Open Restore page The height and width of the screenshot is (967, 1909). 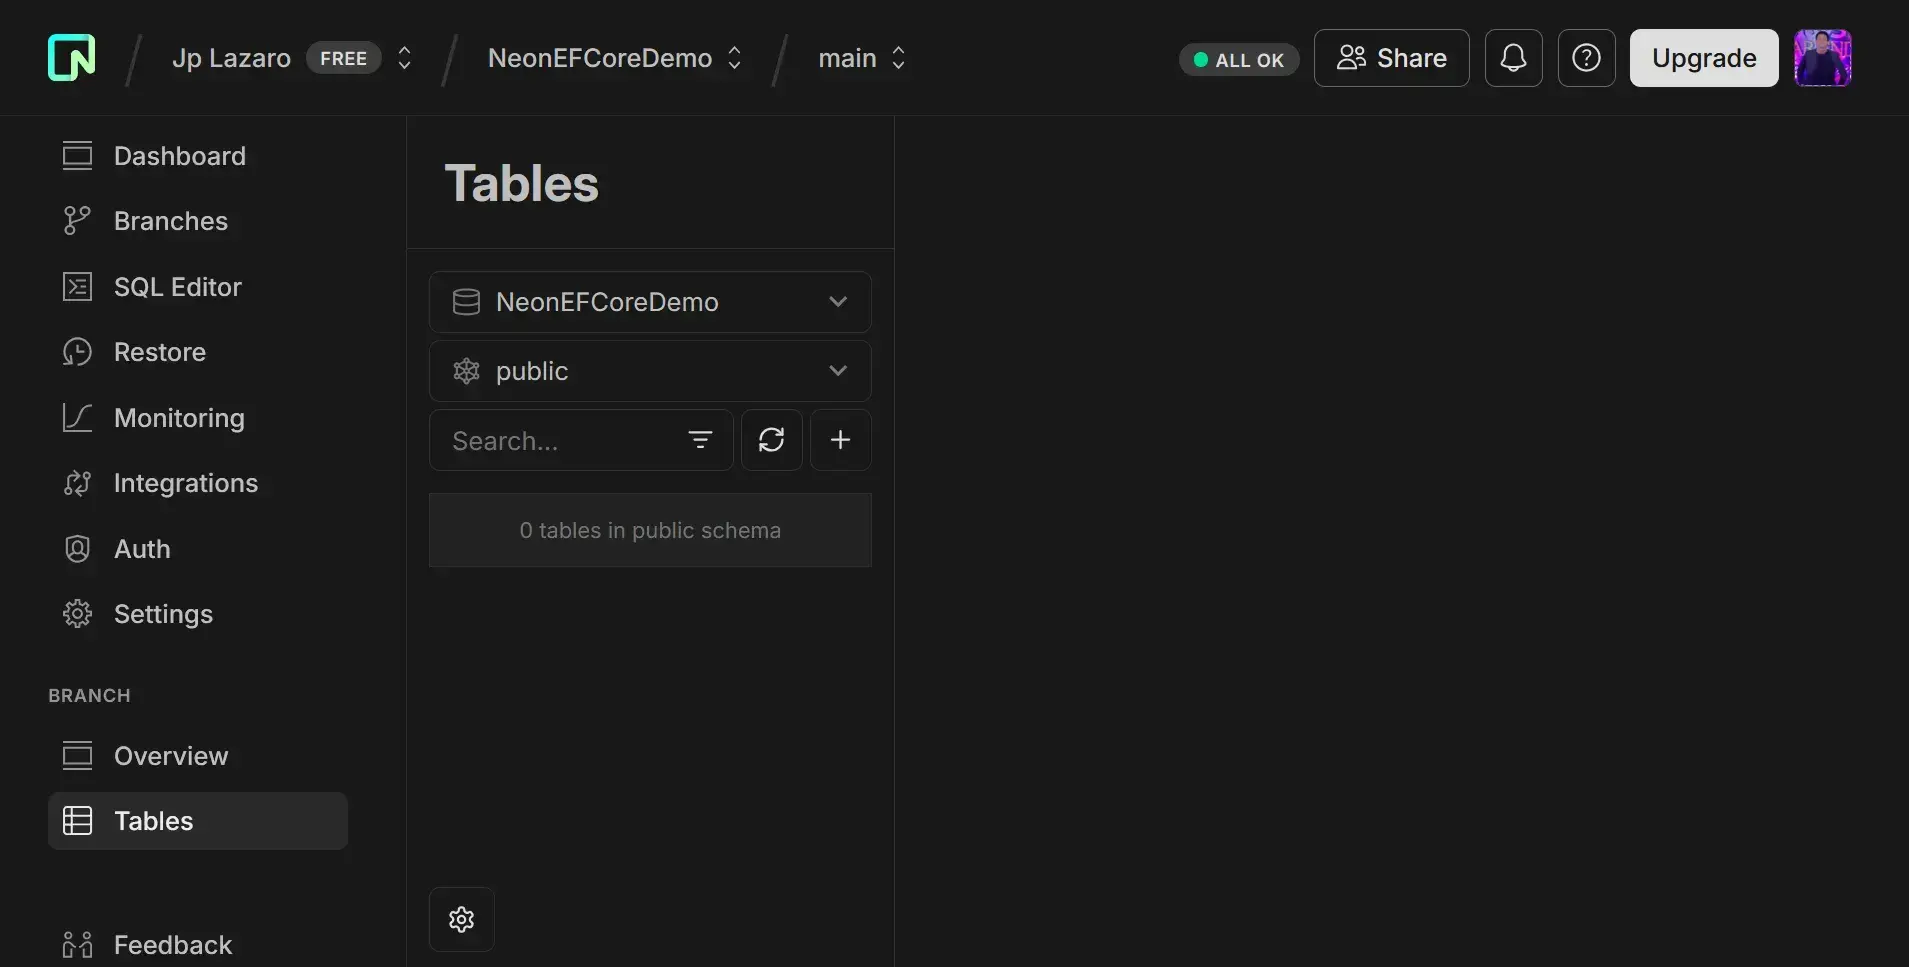pos(160,352)
